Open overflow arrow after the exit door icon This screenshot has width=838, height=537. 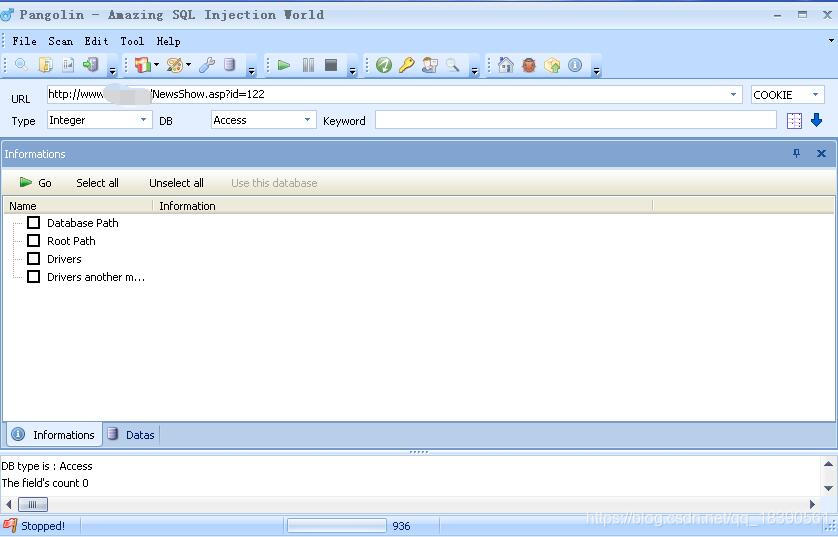coord(112,70)
